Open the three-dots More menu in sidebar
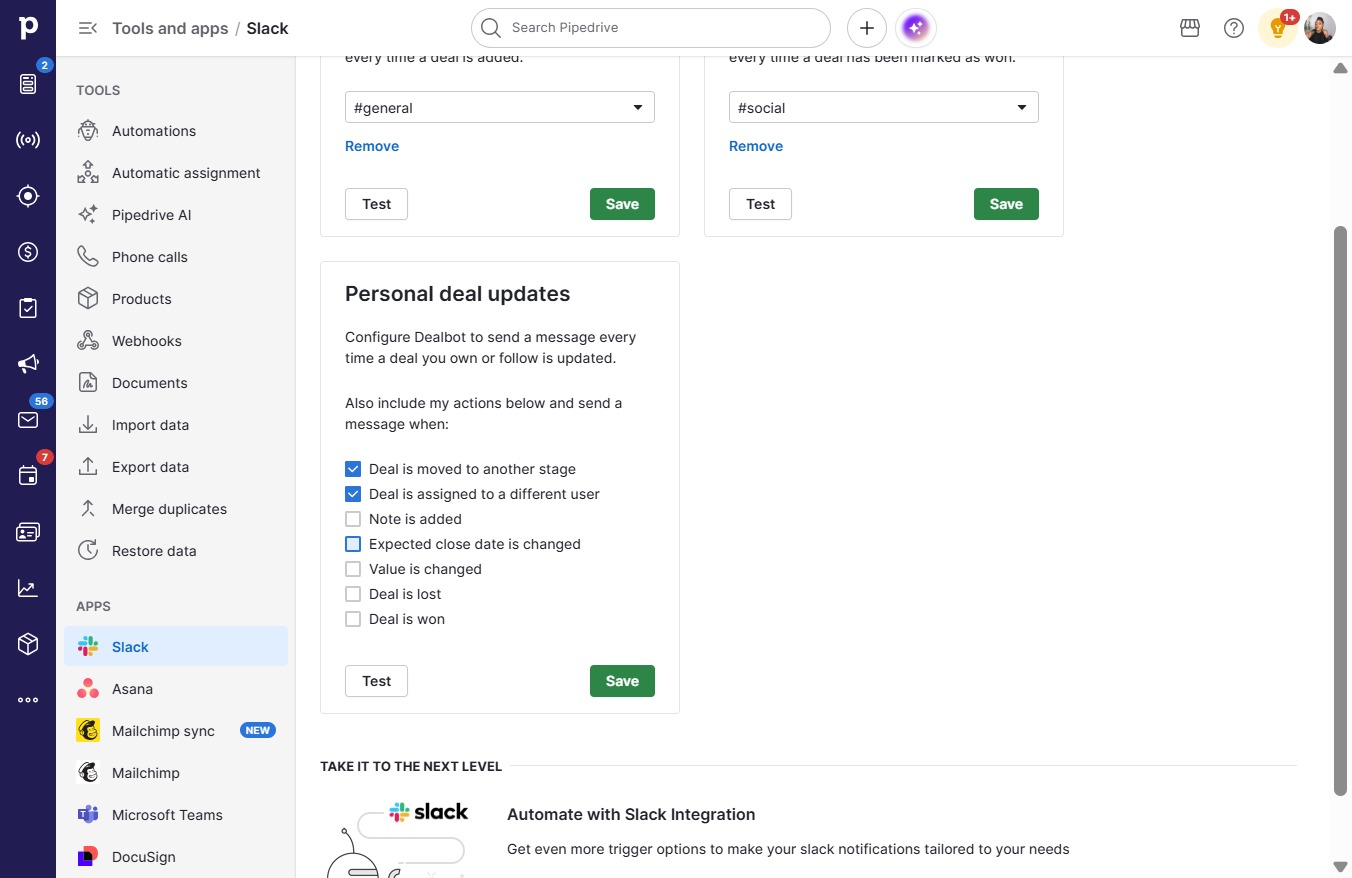 pos(28,700)
